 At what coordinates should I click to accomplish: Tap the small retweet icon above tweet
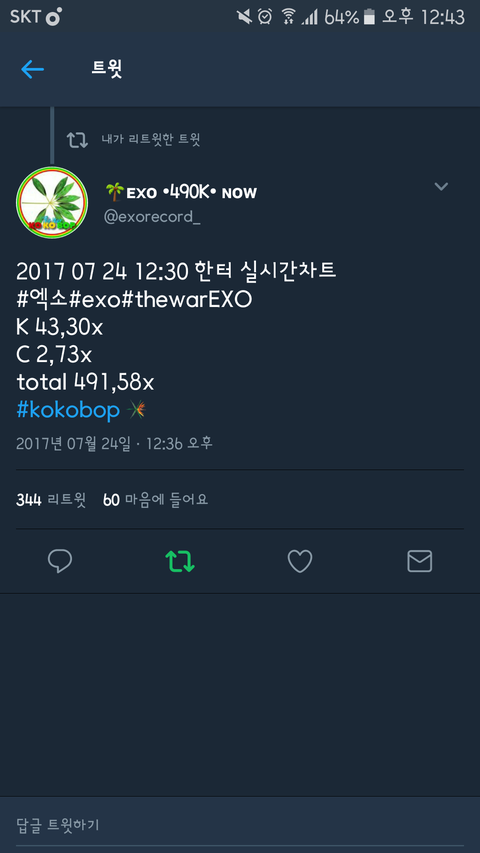coord(77,140)
